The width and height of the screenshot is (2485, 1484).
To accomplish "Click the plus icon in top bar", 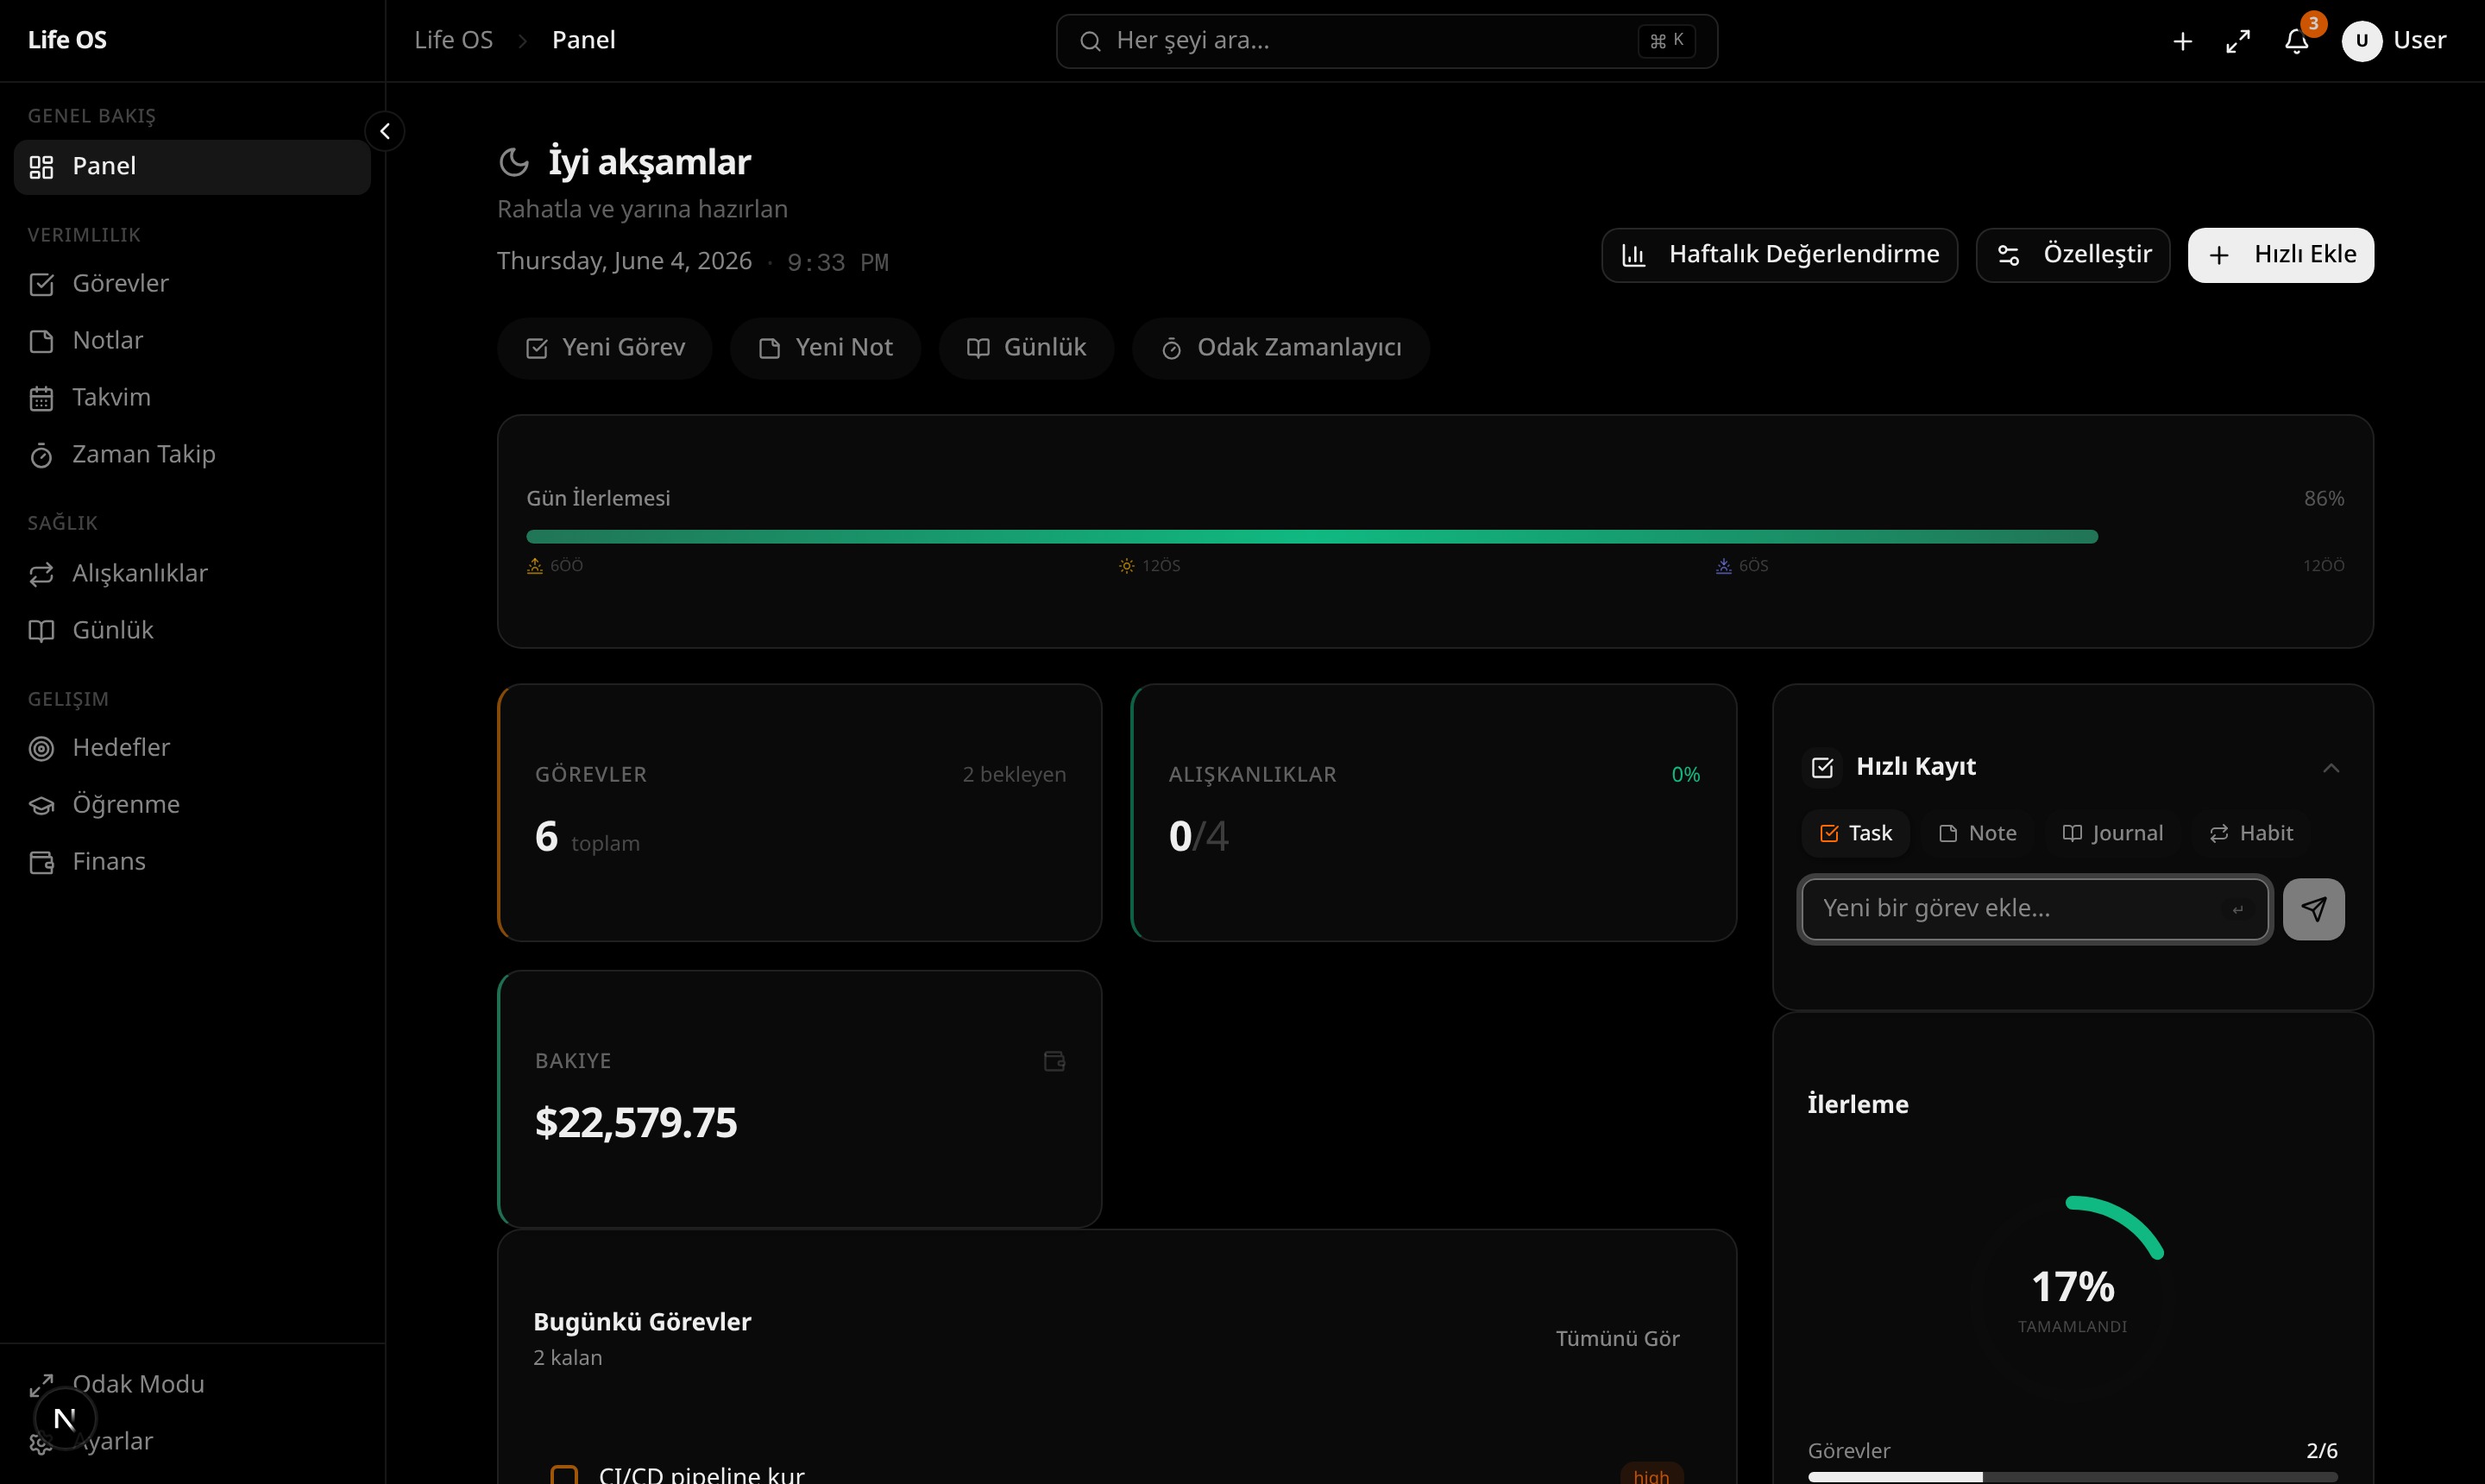I will point(2182,41).
